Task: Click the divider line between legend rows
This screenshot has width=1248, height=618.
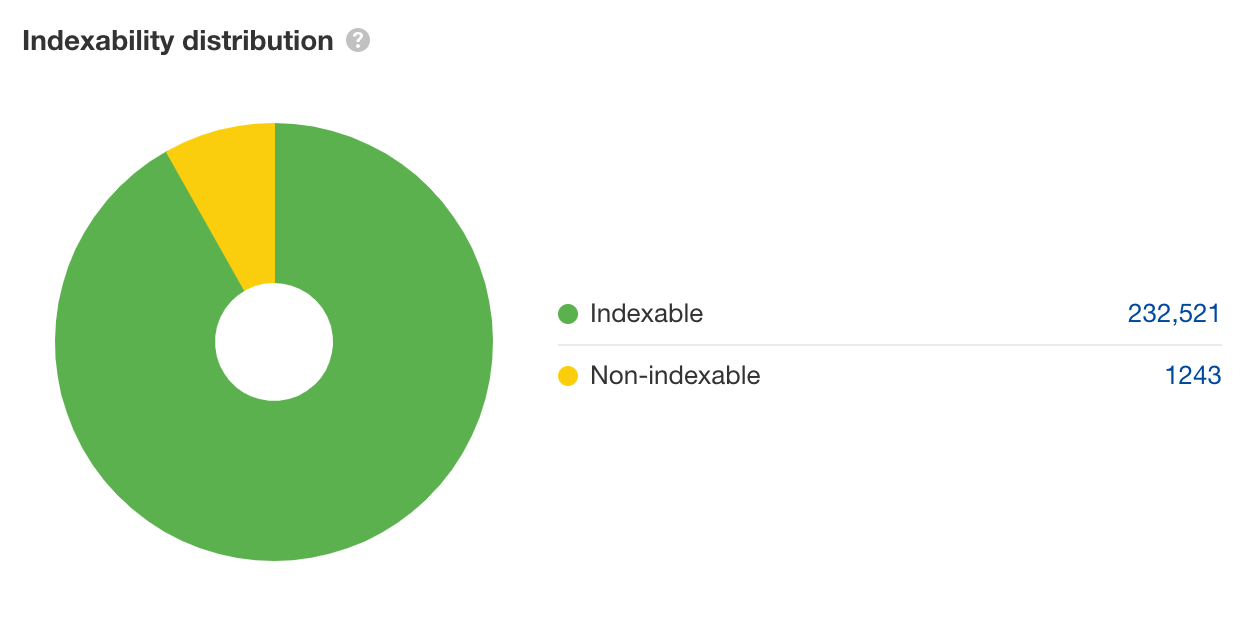Action: (889, 345)
